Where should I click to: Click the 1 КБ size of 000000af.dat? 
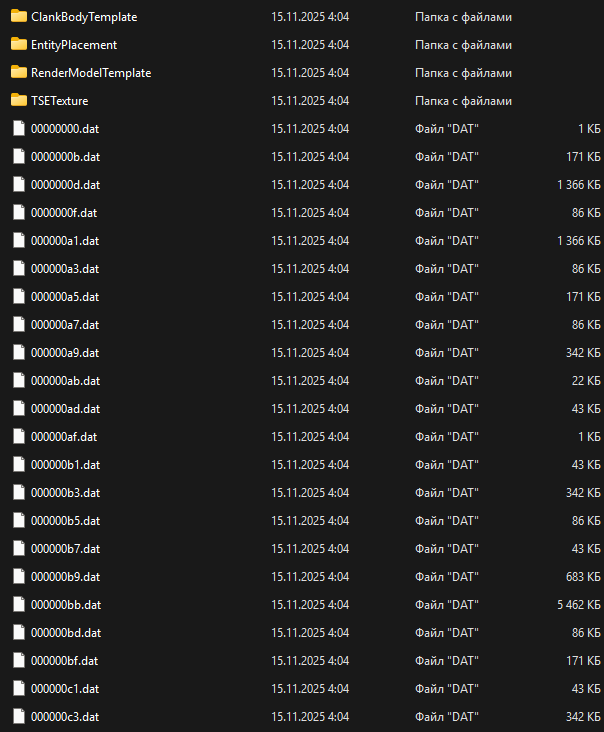pos(589,437)
